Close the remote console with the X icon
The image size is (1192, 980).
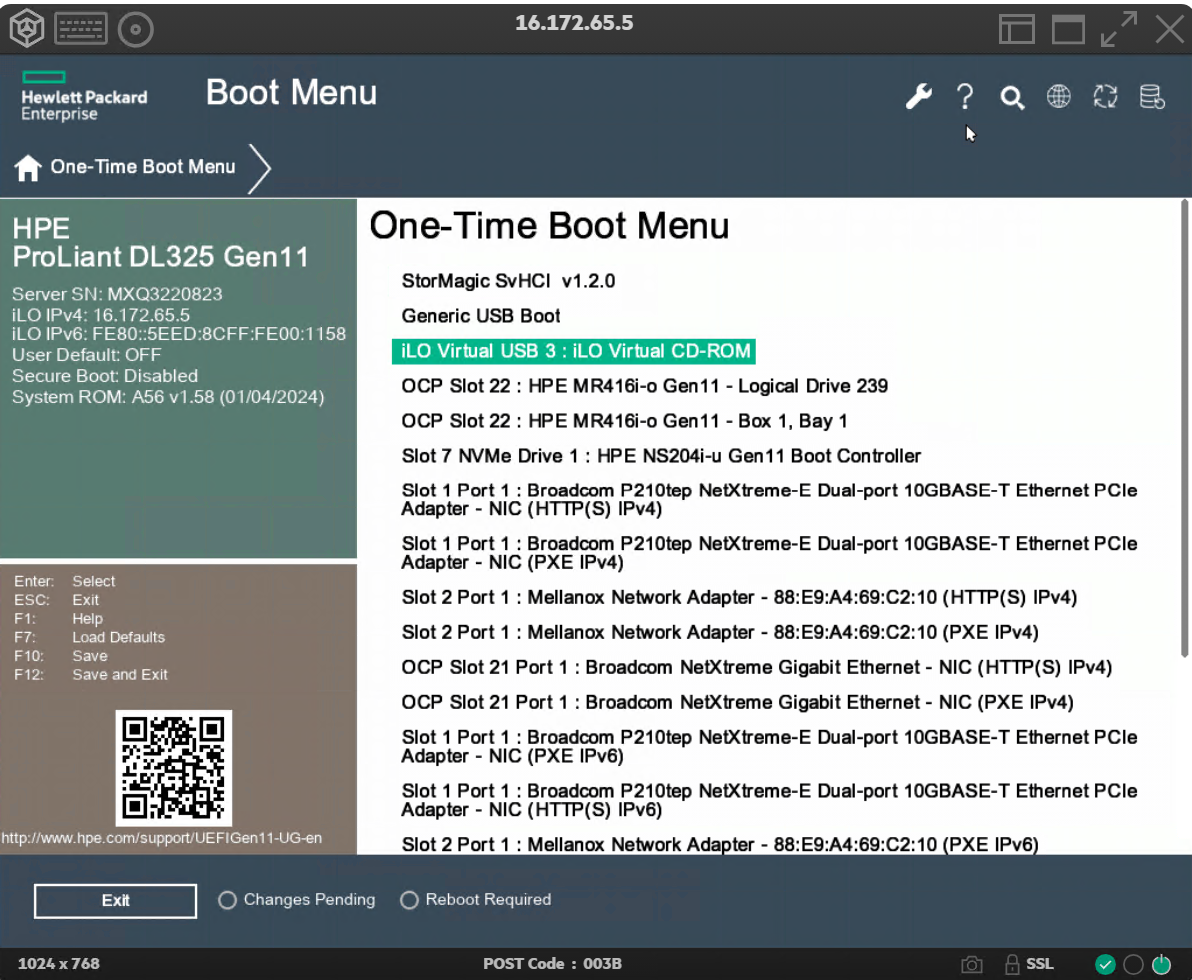[x=1170, y=30]
